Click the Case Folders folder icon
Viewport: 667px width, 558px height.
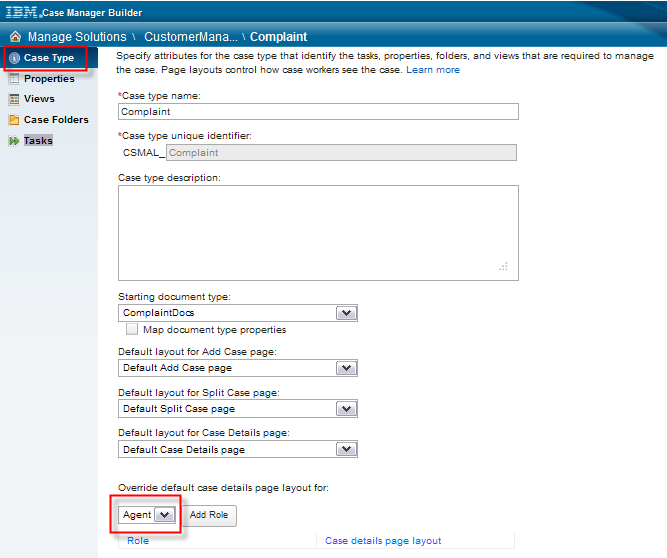point(14,120)
